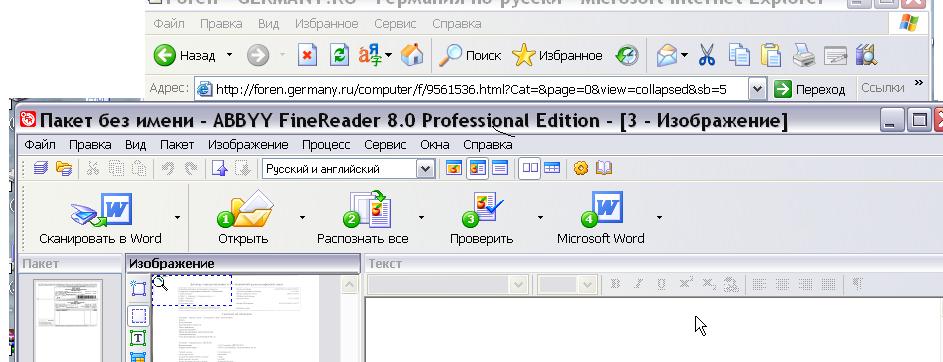Click the Internet Explorer Home icon
Screen dimensions: 943x362
pos(413,56)
